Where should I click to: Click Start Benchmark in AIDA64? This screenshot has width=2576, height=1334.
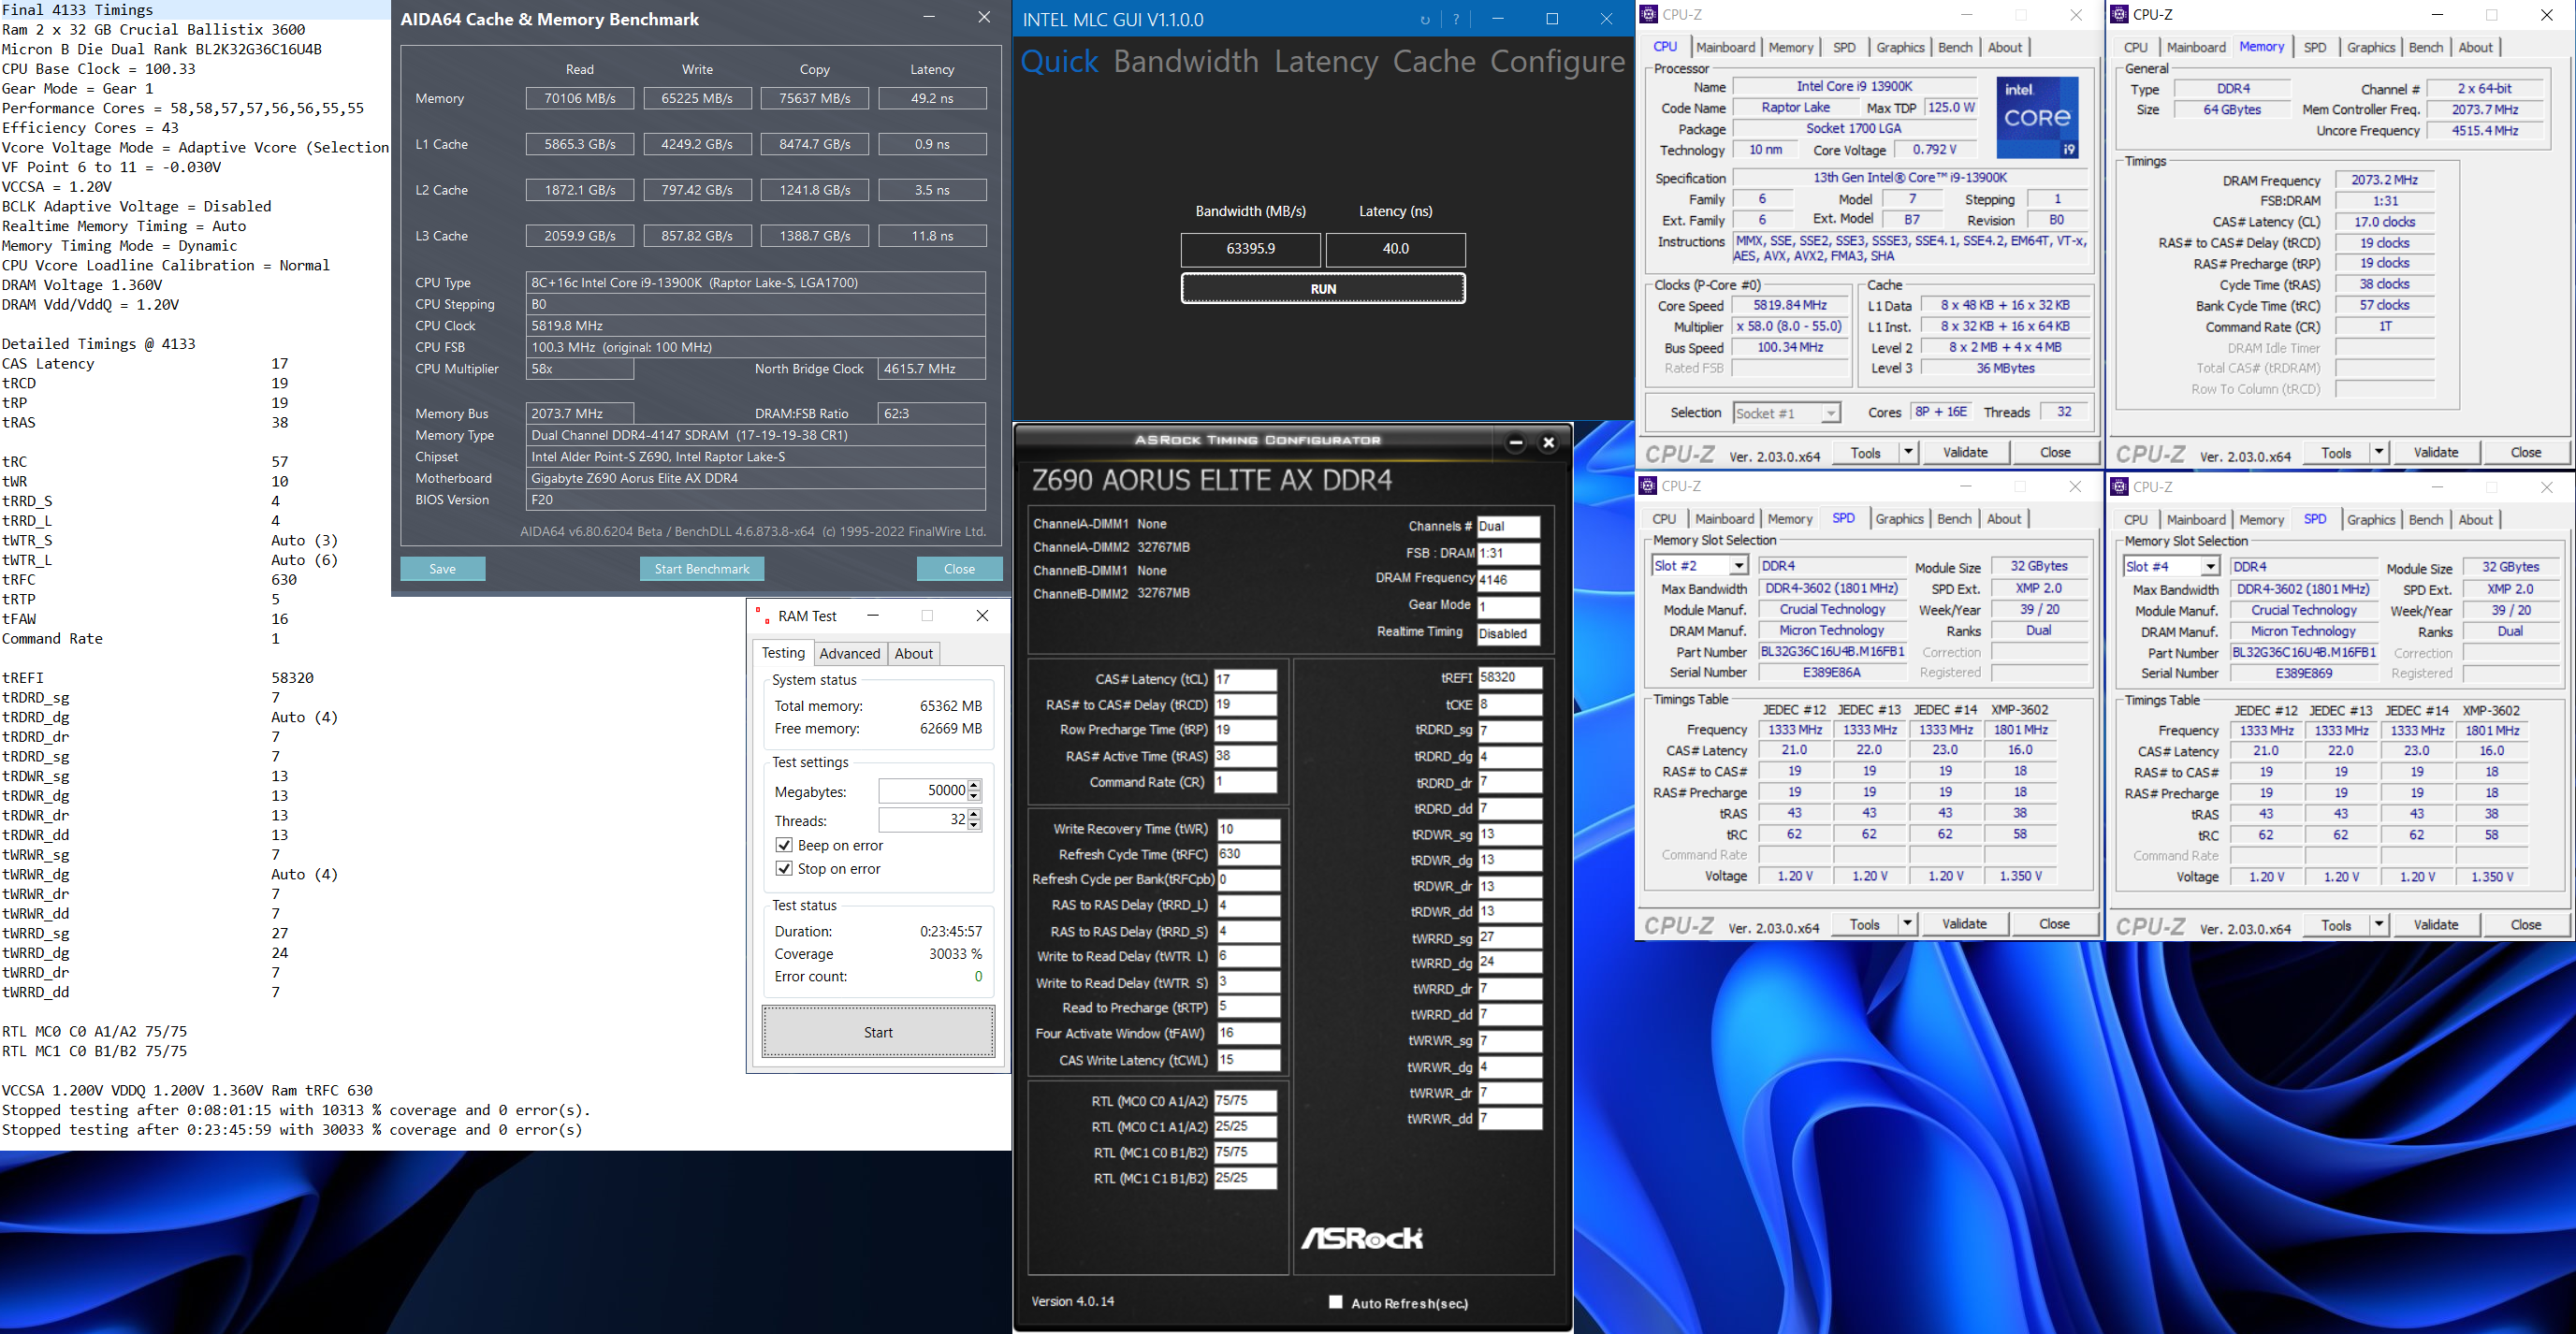pyautogui.click(x=701, y=568)
